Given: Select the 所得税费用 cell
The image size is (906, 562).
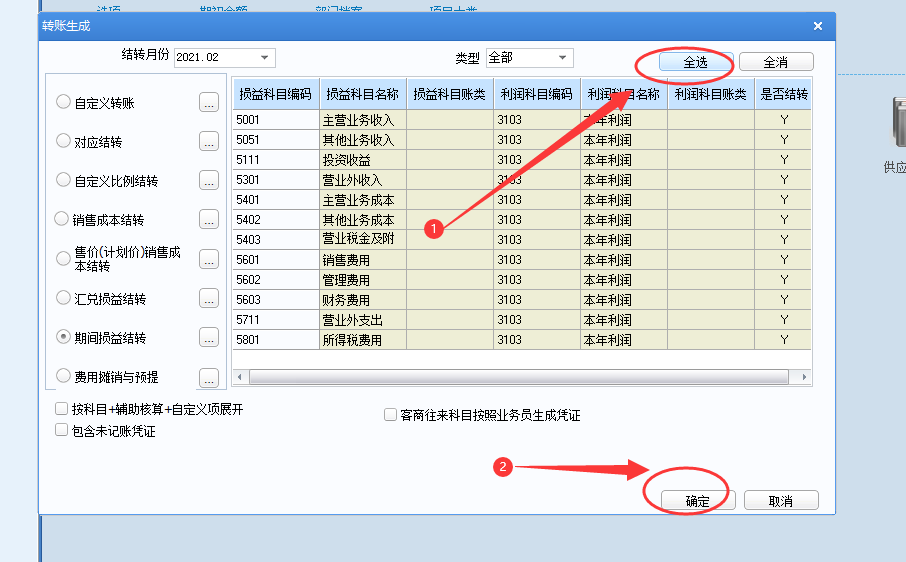Looking at the screenshot, I should [363, 340].
